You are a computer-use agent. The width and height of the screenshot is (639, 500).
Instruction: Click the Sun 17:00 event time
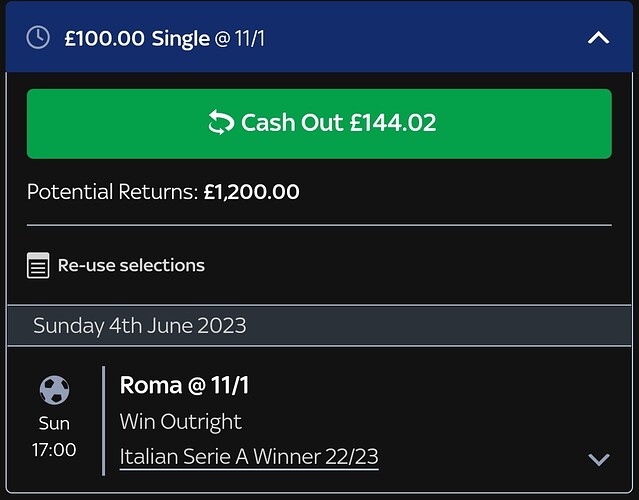point(54,436)
